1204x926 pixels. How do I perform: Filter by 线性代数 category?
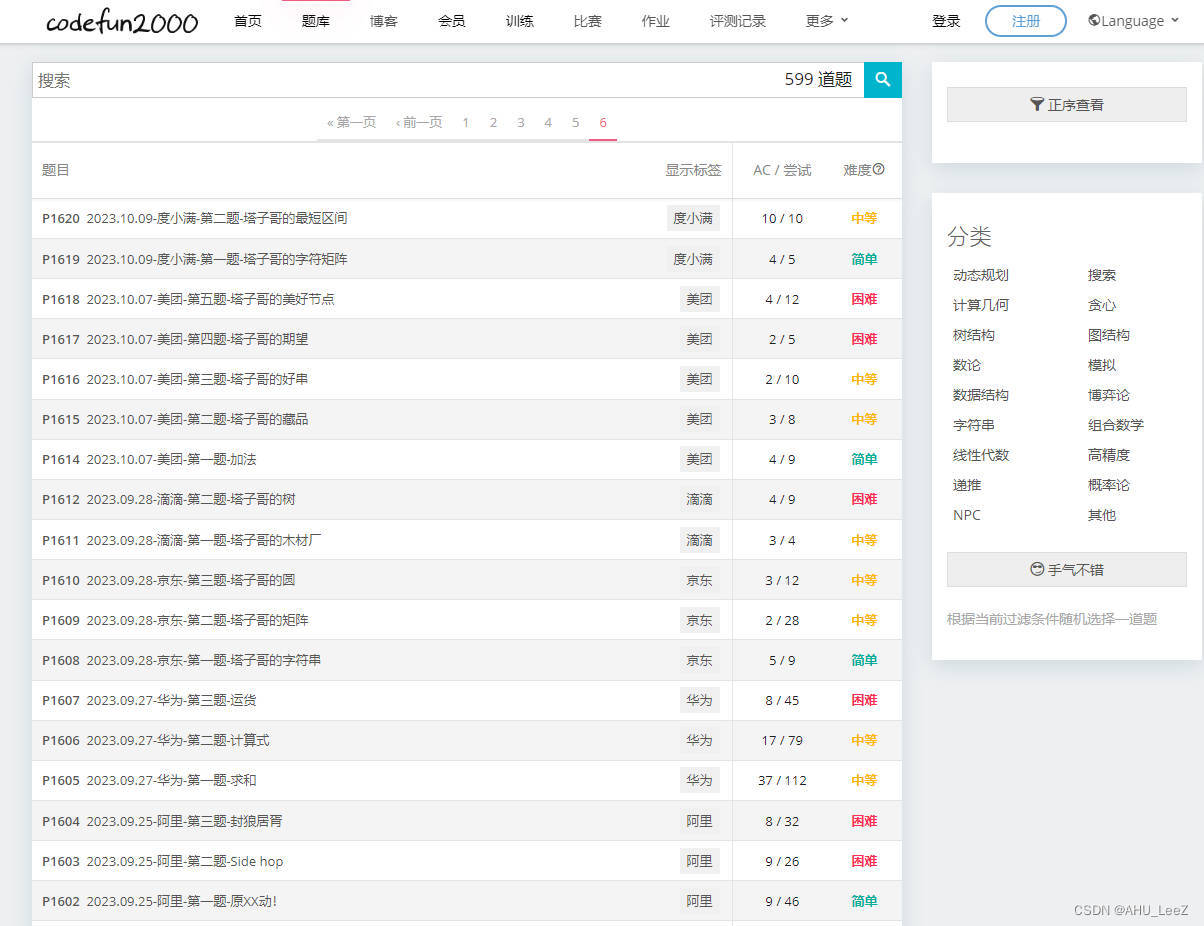pos(981,455)
